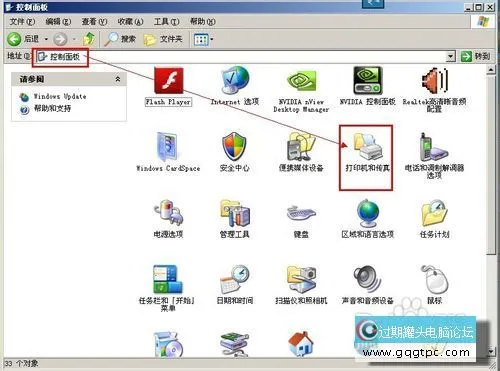Viewport: 500px width, 371px height.
Task: Open the 收藏 menu
Action: 130,22
